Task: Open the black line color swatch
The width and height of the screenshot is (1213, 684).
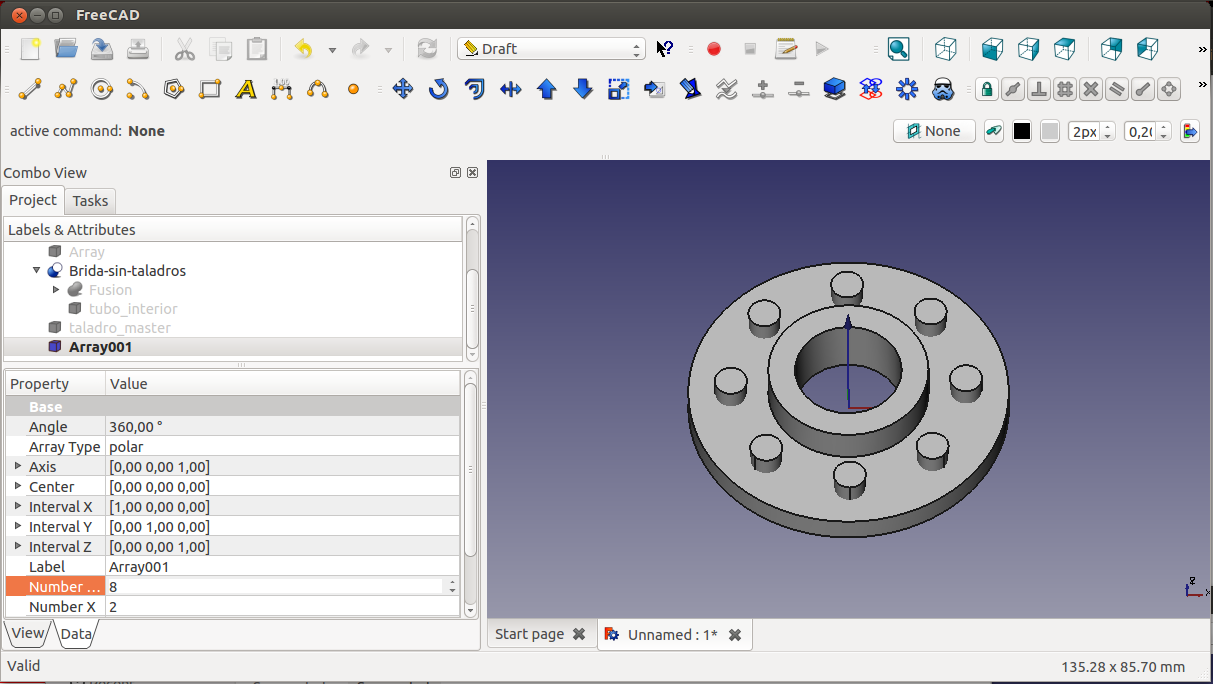Action: click(x=1021, y=131)
